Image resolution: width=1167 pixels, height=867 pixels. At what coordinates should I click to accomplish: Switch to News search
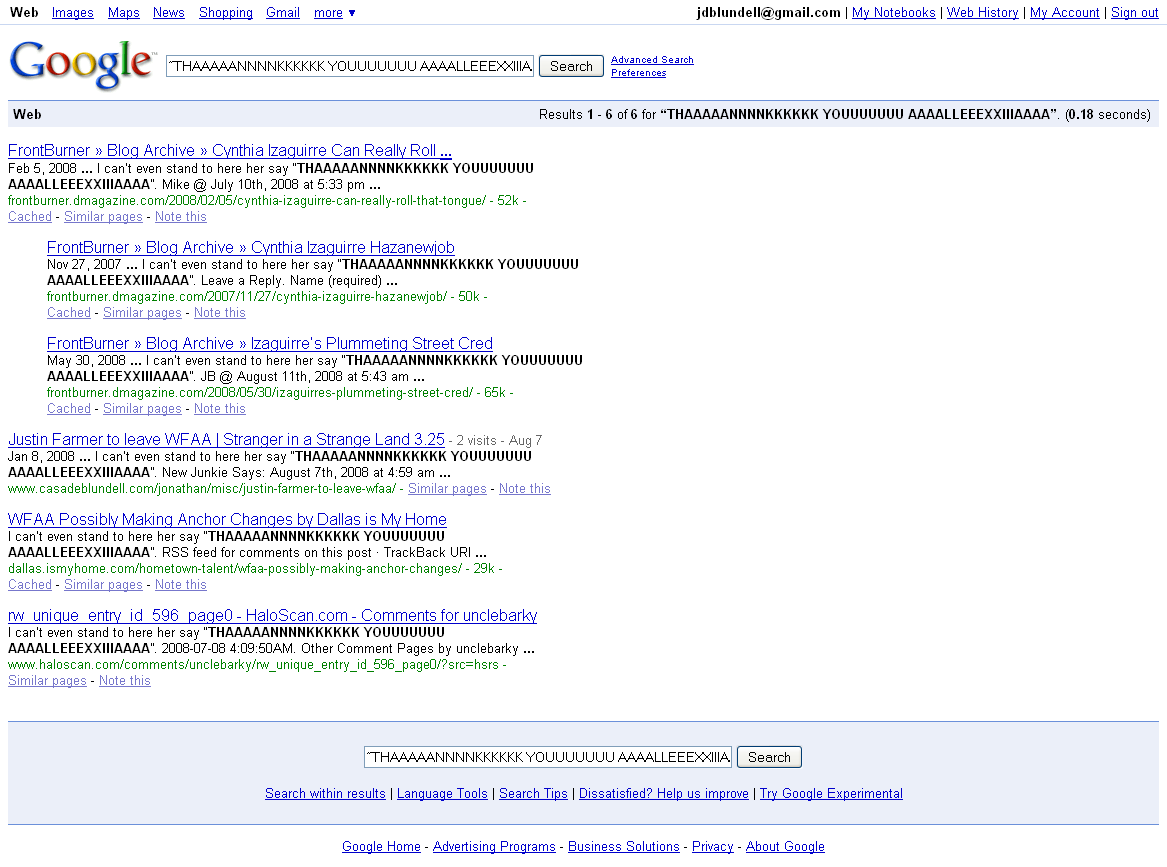(x=168, y=13)
